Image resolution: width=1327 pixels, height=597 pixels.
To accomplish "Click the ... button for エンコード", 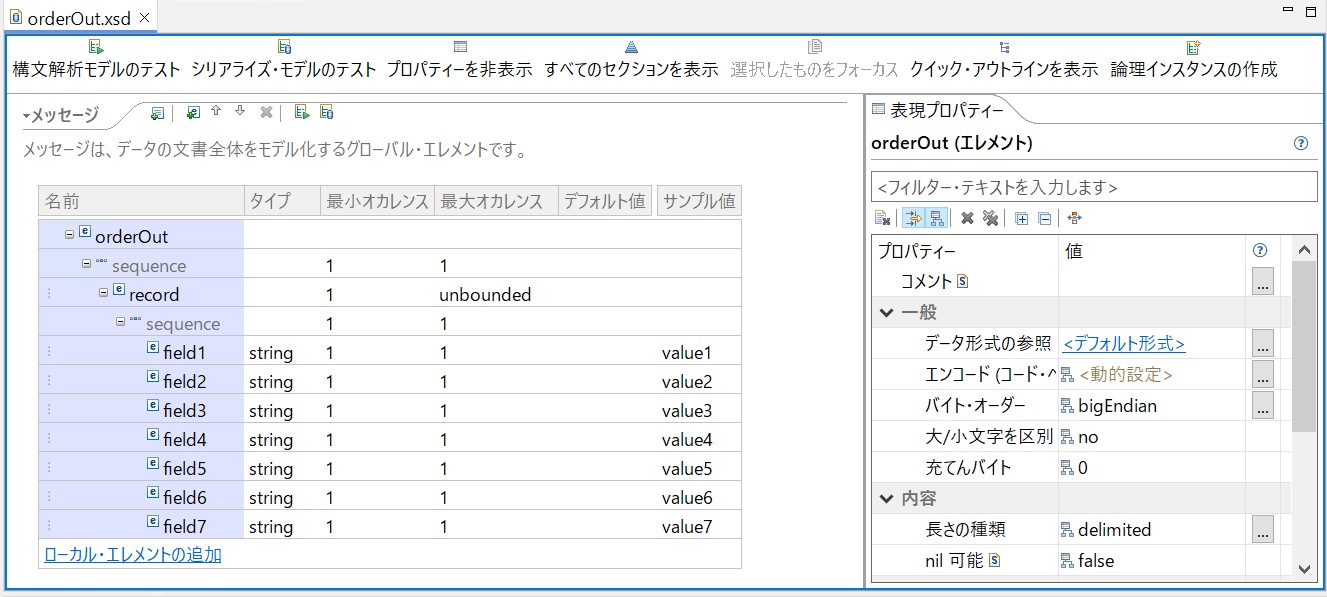I will tap(1263, 375).
